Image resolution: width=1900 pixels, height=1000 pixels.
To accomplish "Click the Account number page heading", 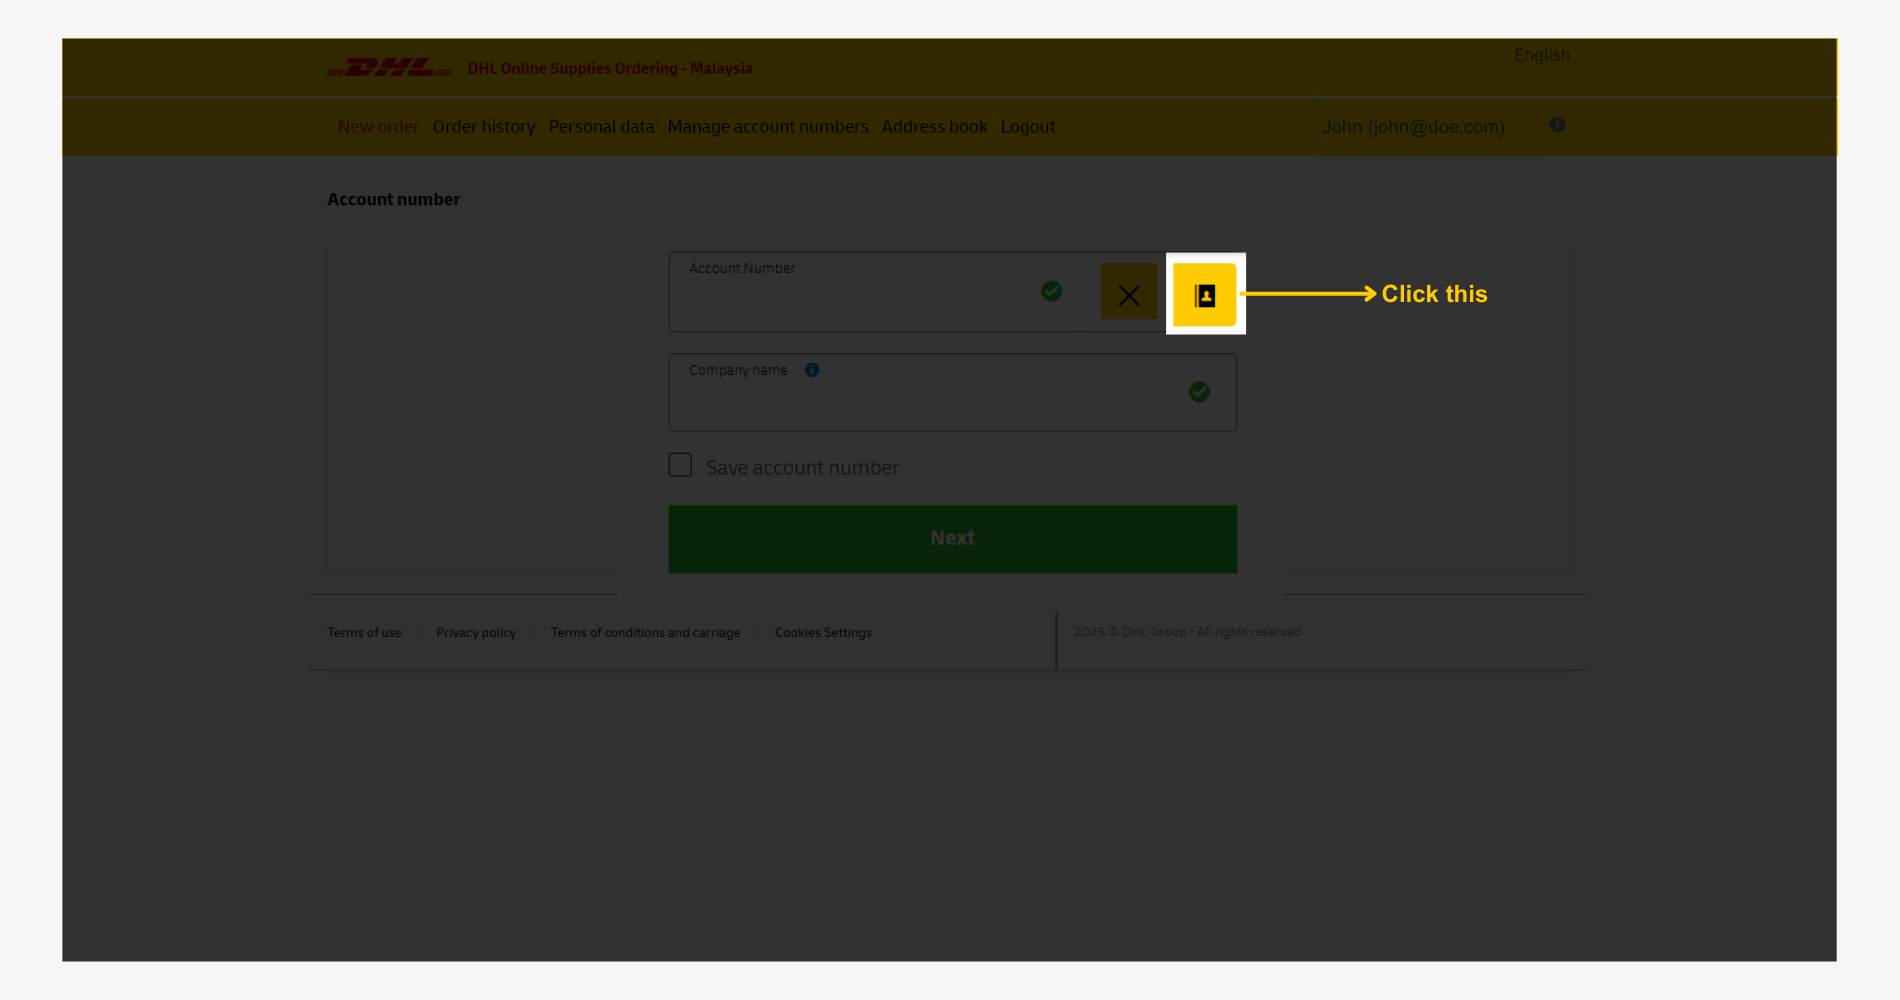I will click(394, 199).
